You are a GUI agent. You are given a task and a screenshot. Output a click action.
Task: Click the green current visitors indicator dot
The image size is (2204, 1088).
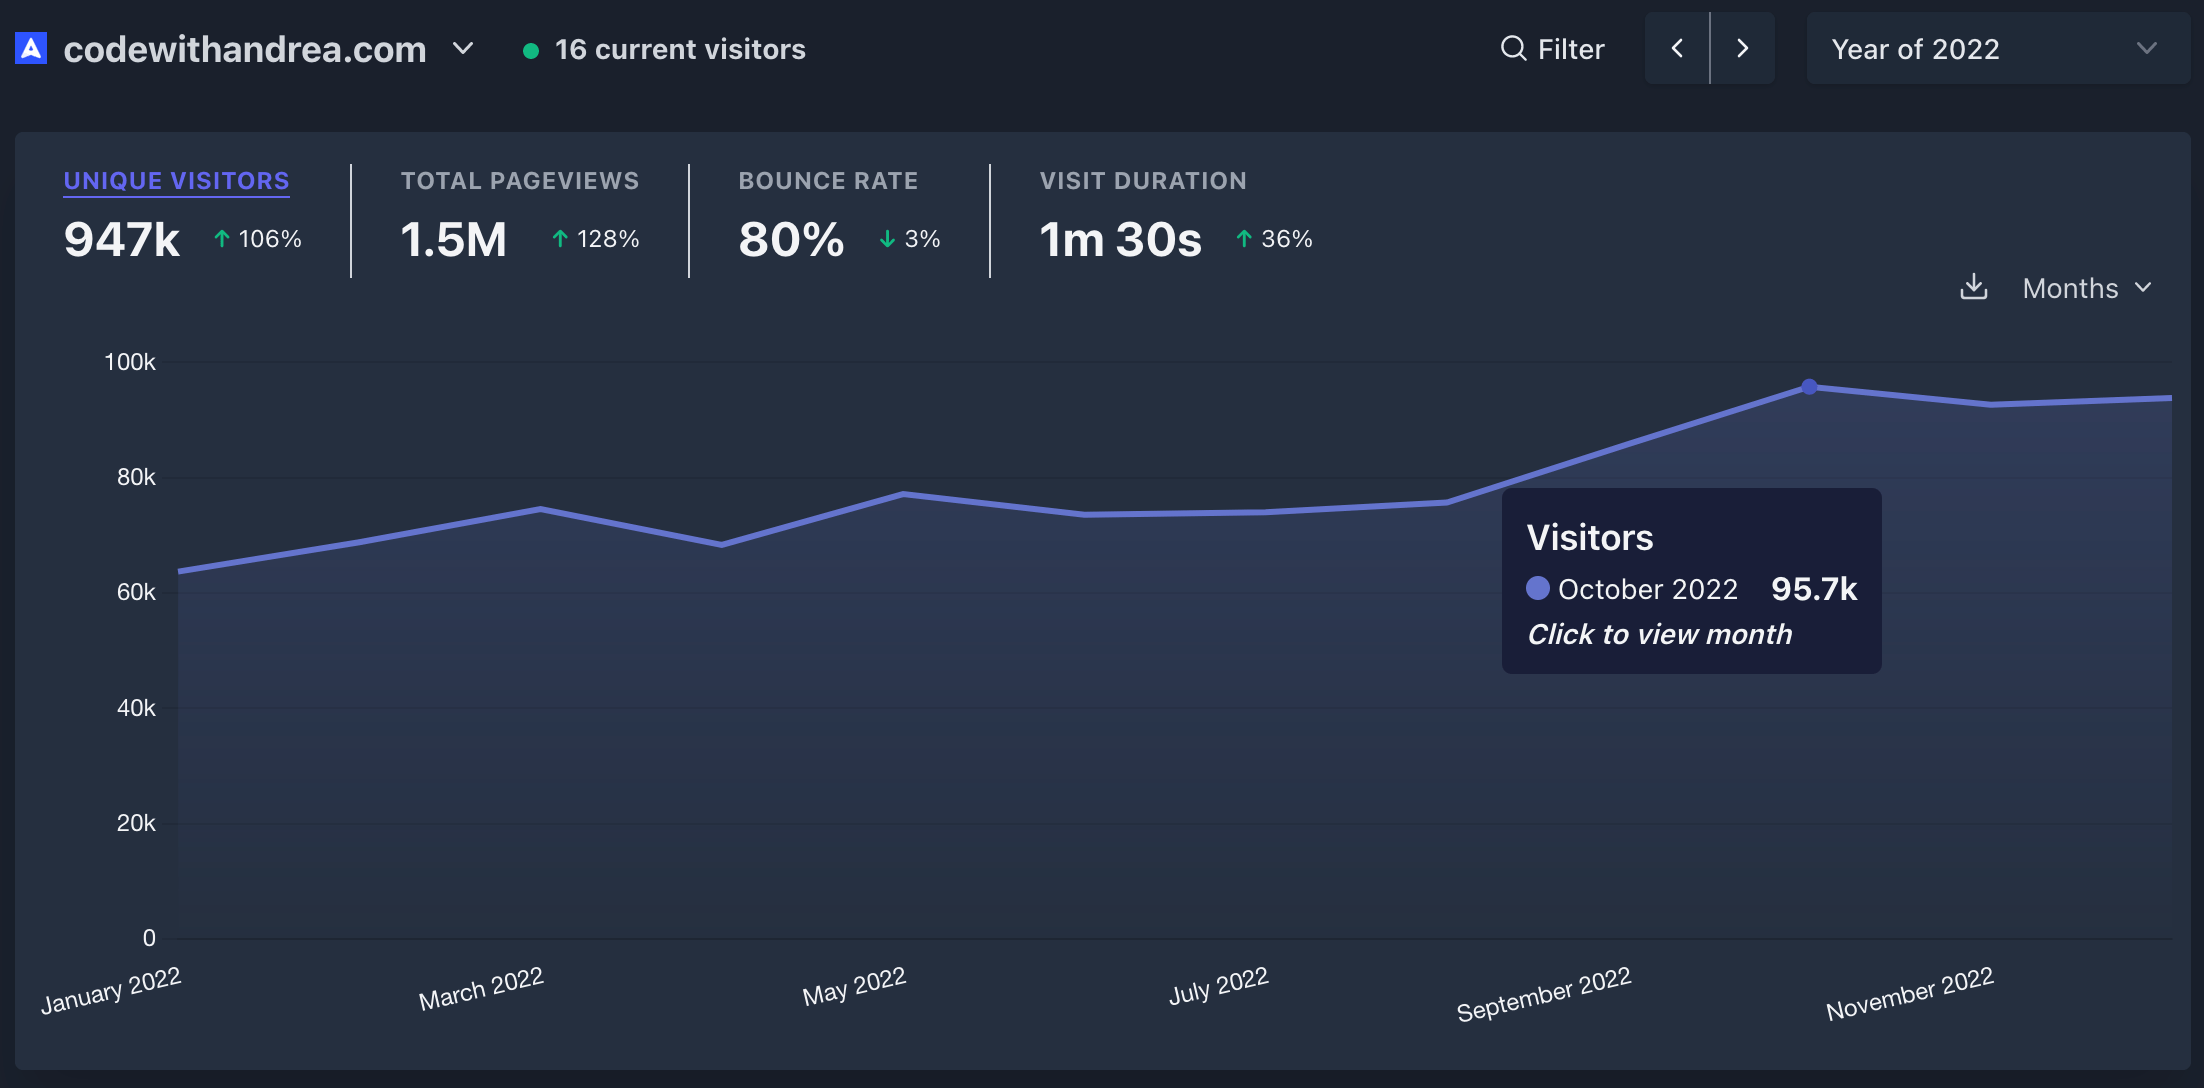coord(531,49)
